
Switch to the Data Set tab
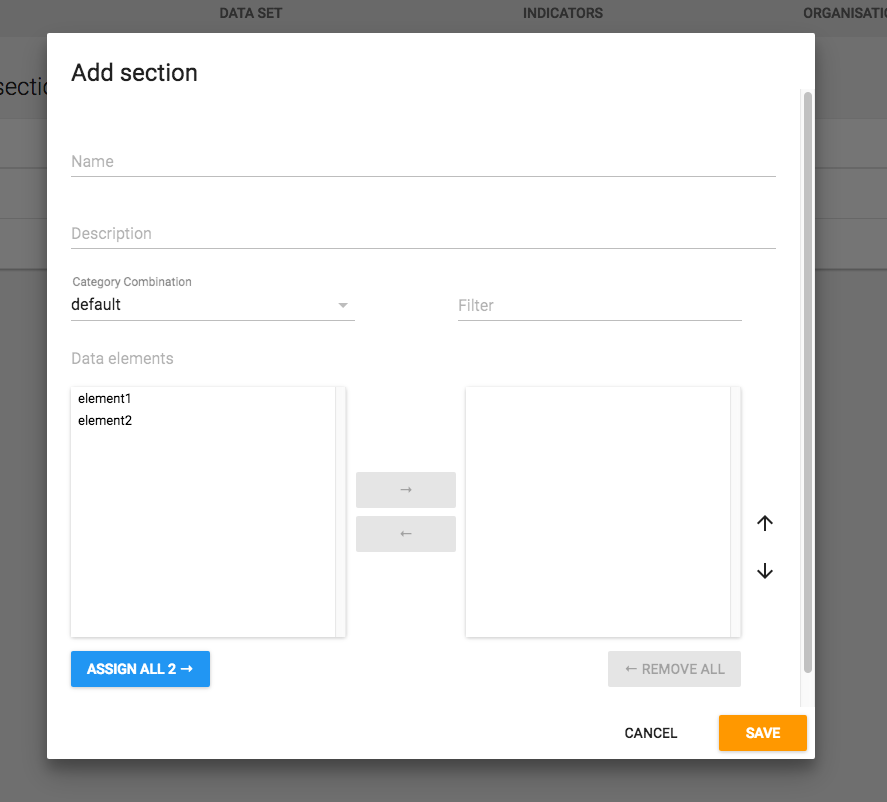[x=251, y=14]
